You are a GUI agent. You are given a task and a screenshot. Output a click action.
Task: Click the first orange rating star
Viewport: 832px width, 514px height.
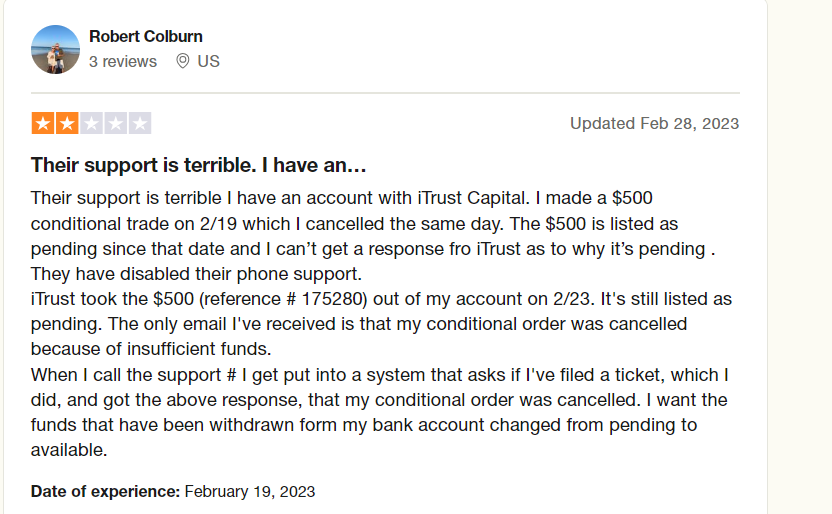point(43,123)
